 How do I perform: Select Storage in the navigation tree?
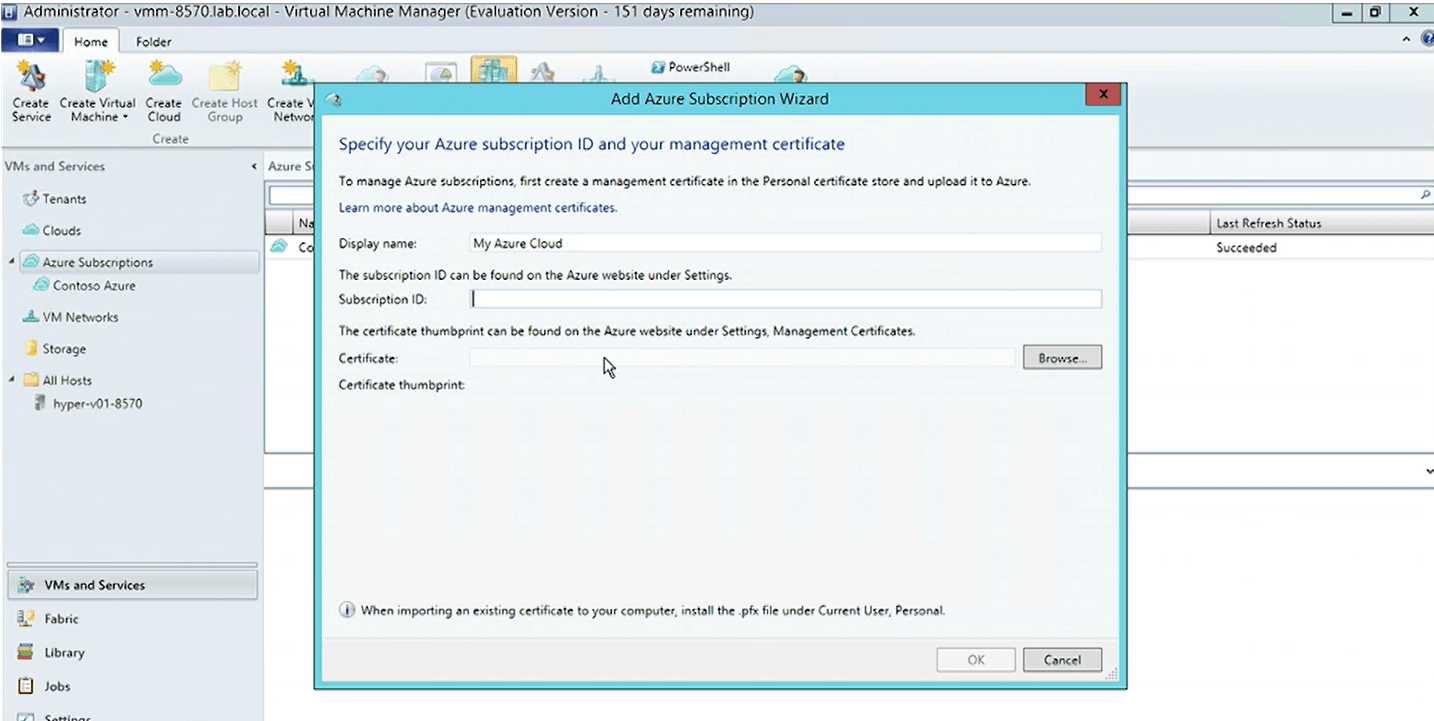(64, 350)
